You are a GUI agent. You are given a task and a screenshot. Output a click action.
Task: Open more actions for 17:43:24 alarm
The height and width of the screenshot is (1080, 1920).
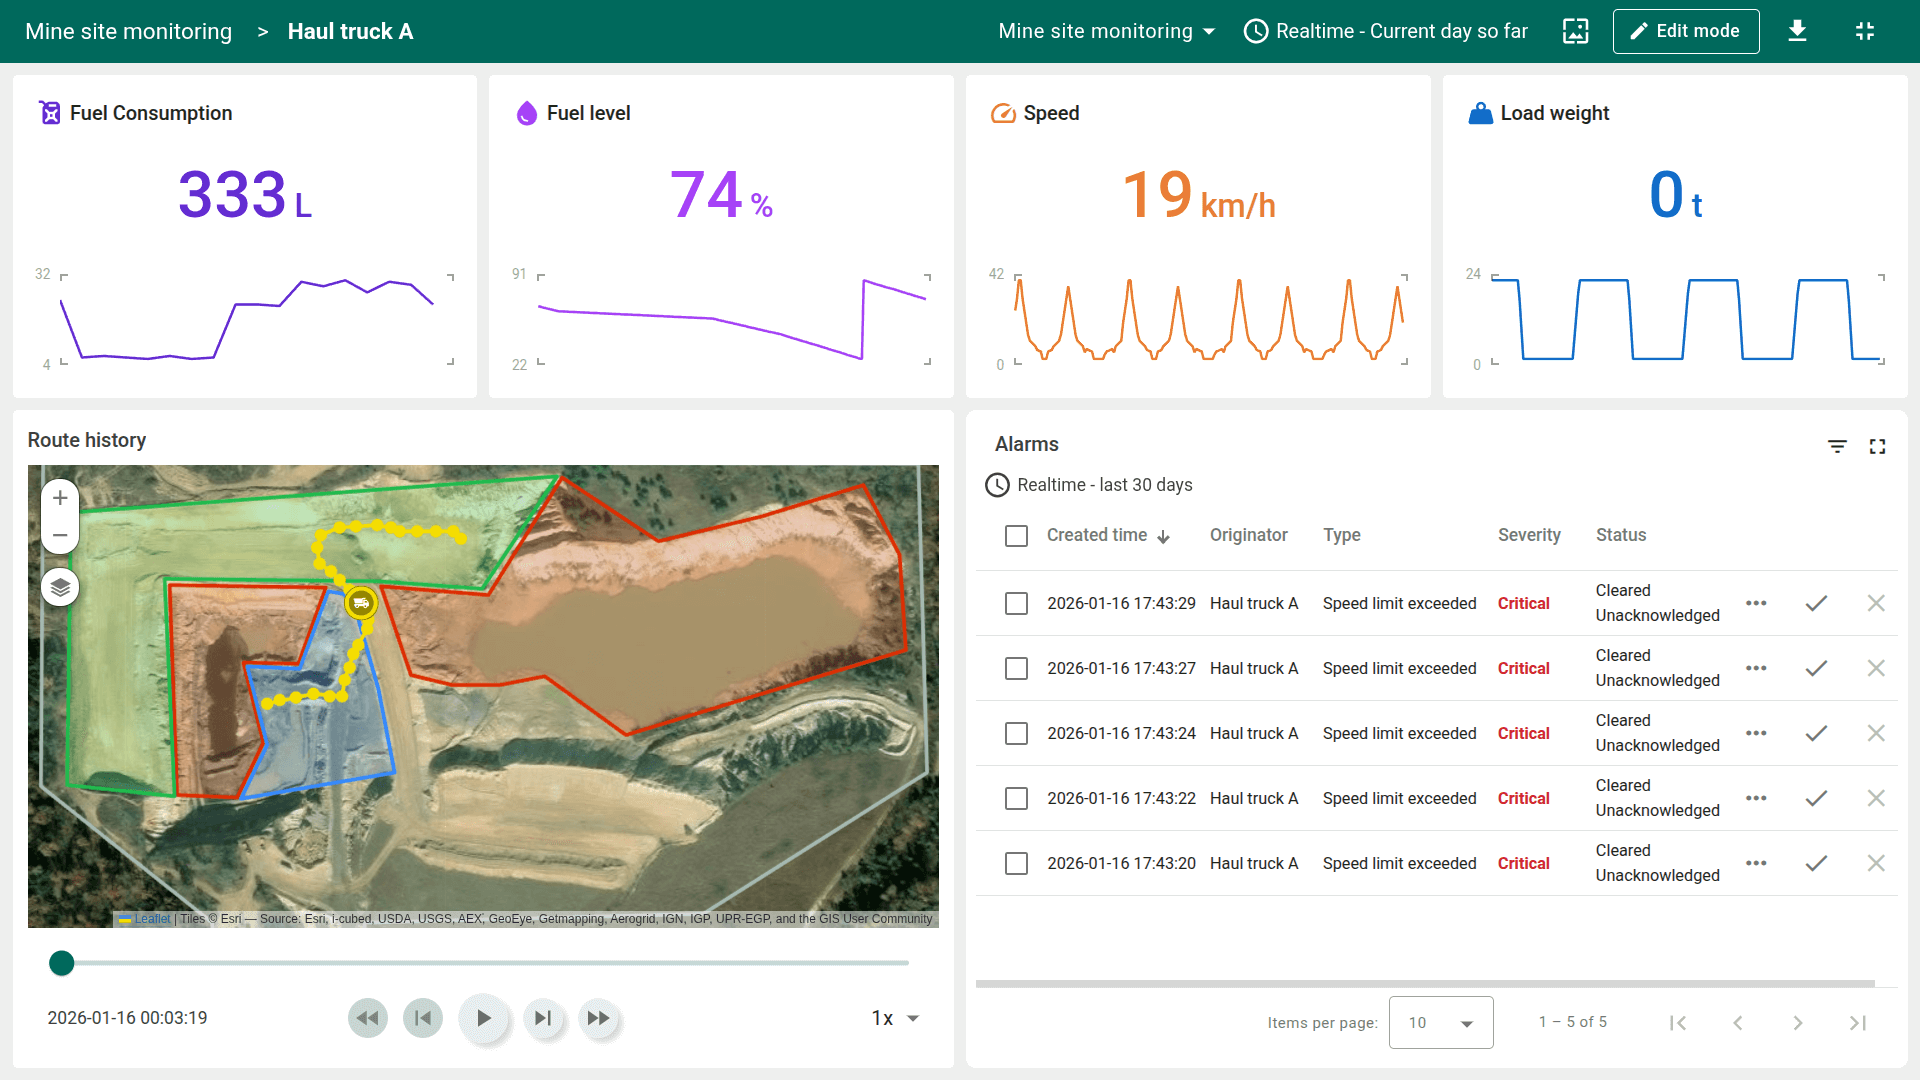pyautogui.click(x=1756, y=733)
